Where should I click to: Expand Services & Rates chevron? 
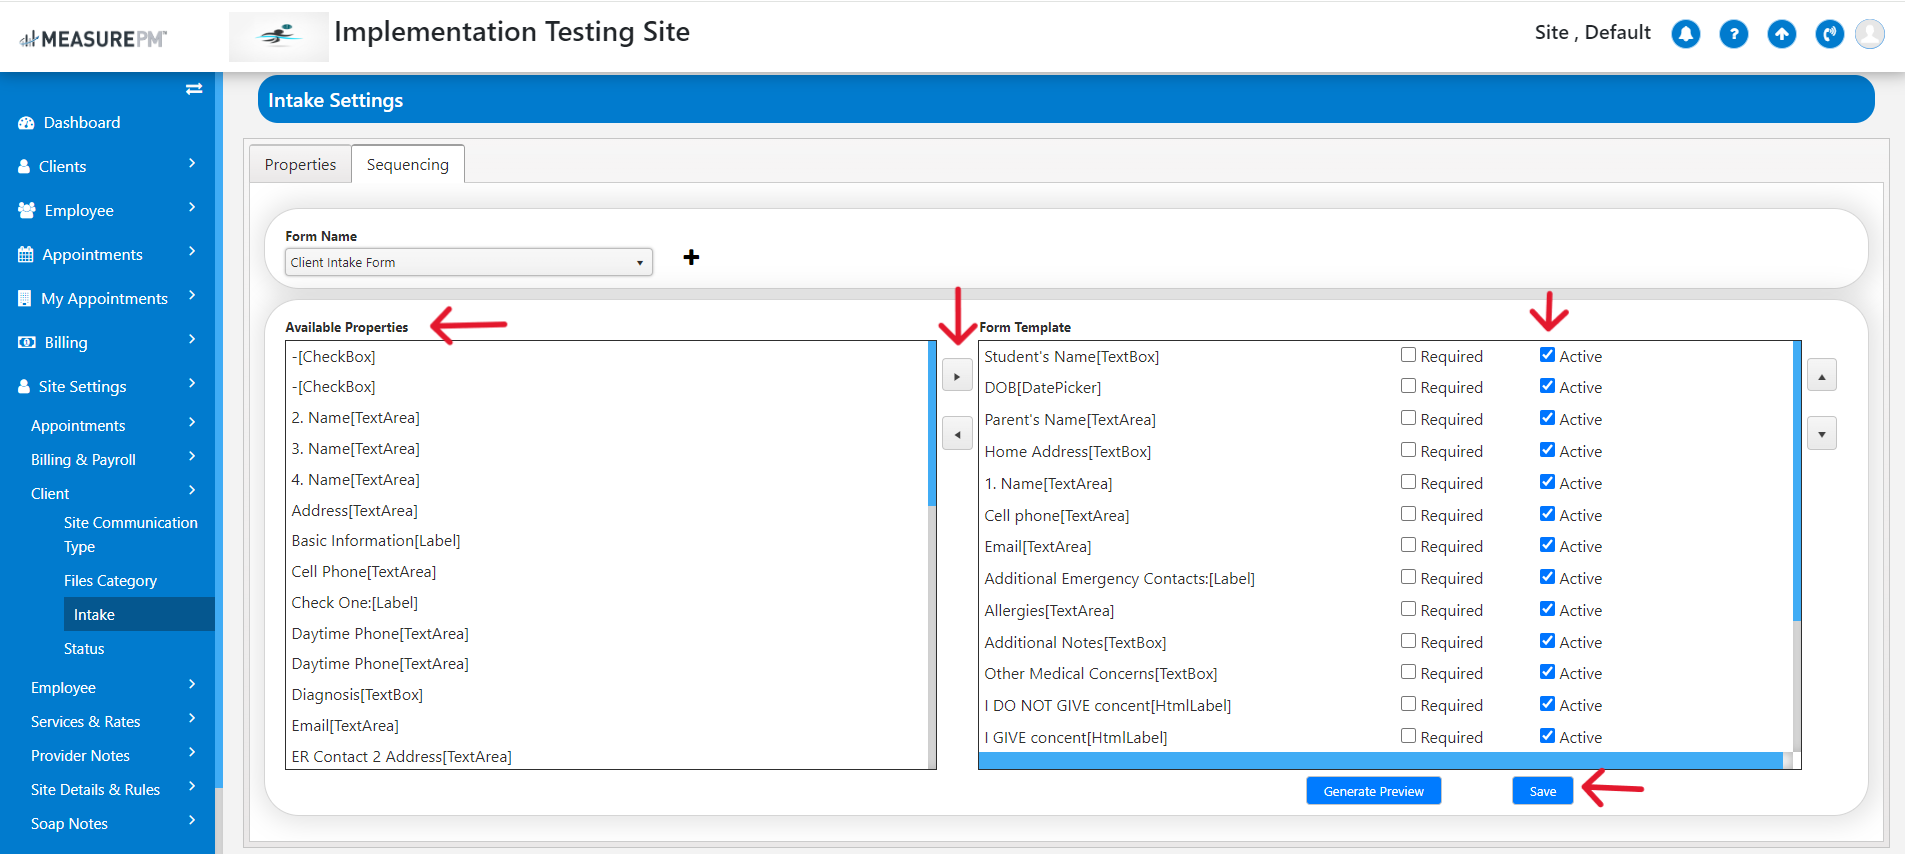click(x=192, y=719)
